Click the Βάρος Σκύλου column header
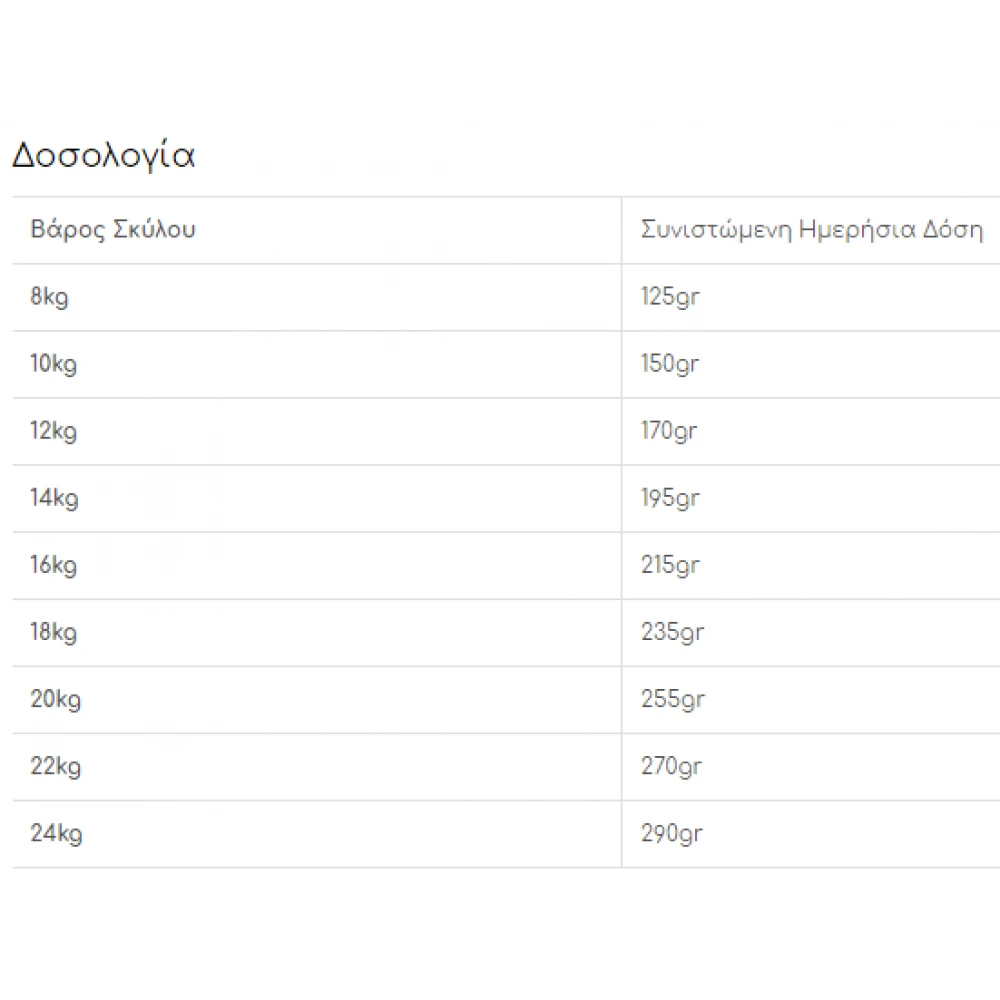The image size is (1000, 1000). tap(113, 230)
